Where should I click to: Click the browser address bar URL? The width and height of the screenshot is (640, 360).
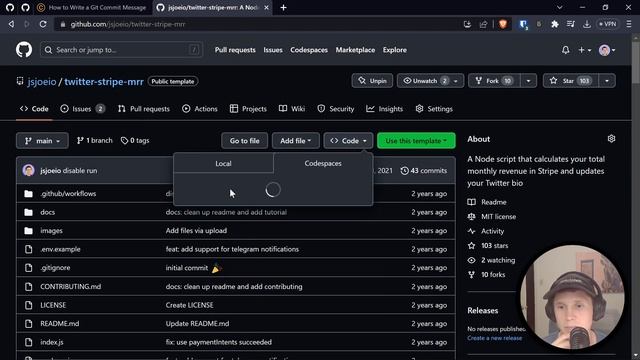[128, 24]
